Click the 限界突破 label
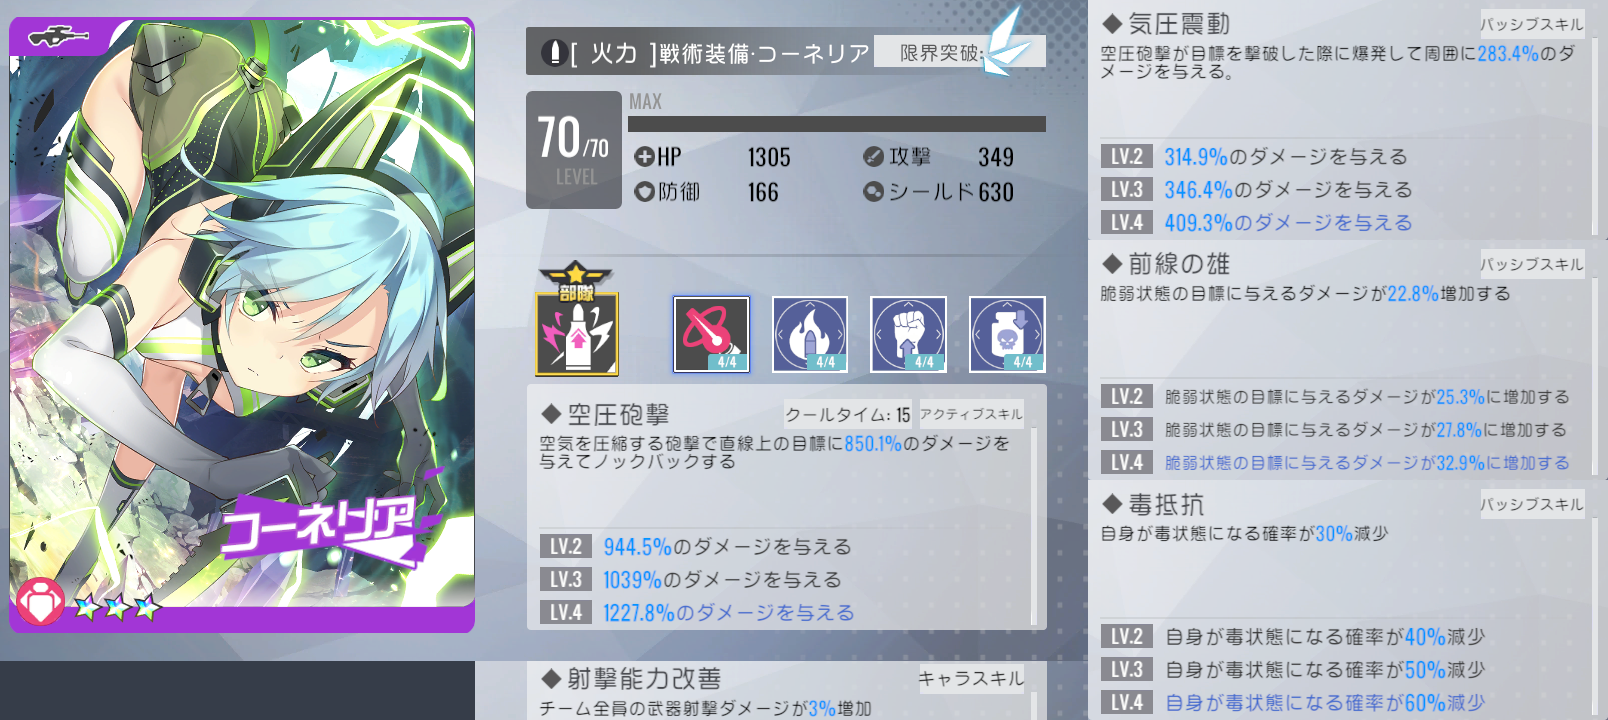Screen dimensions: 1608x720 (x=941, y=52)
